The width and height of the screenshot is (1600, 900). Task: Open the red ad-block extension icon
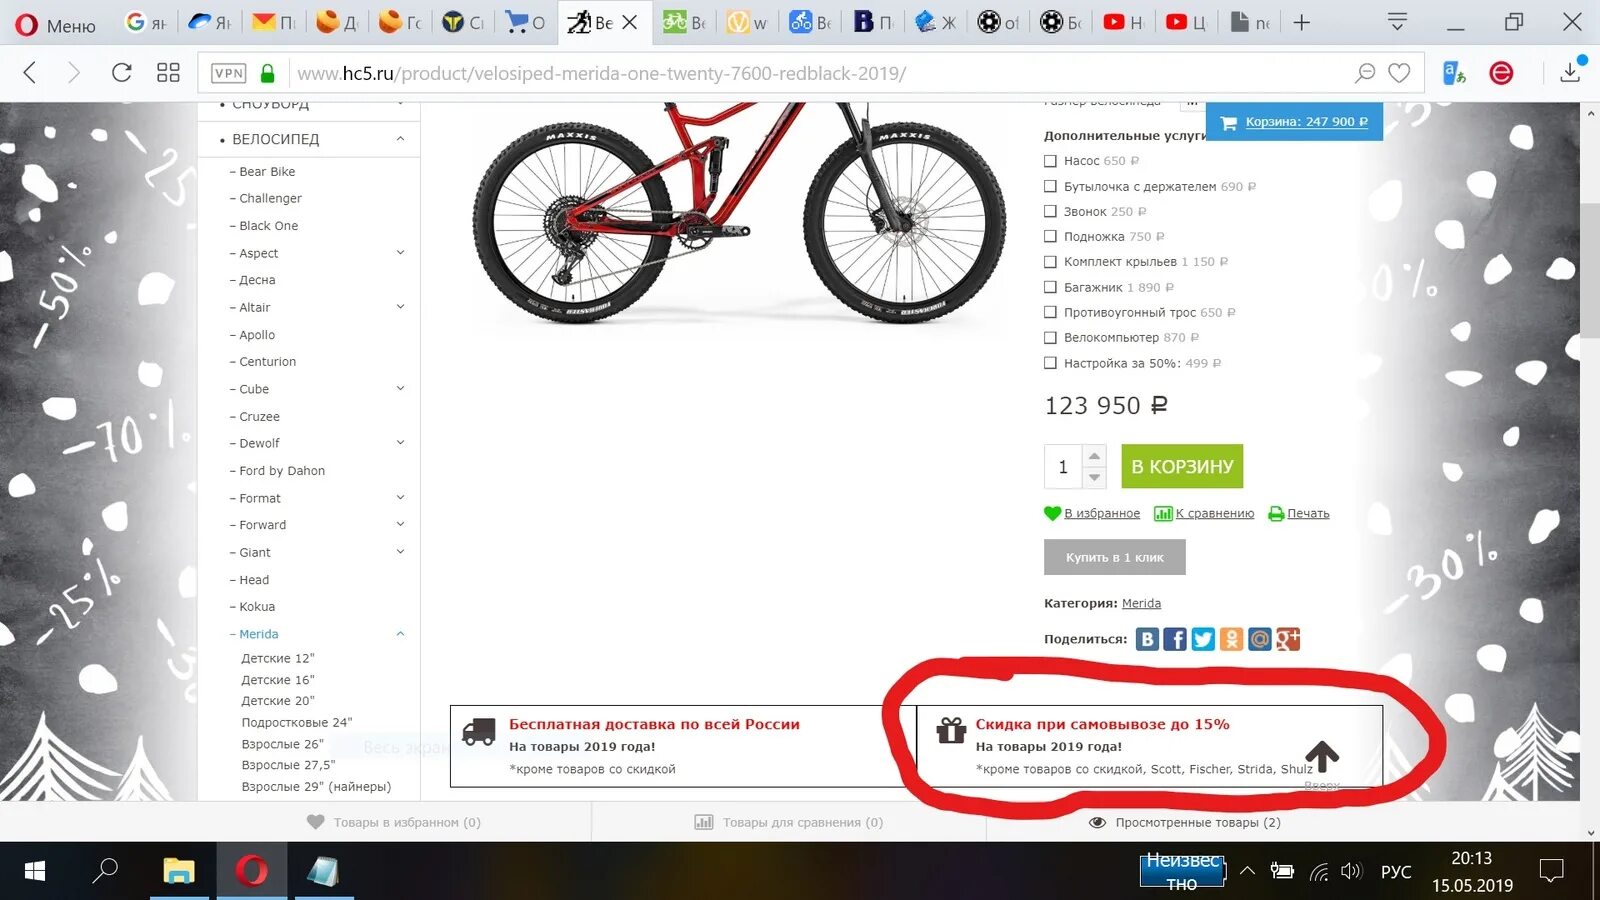[x=1501, y=73]
